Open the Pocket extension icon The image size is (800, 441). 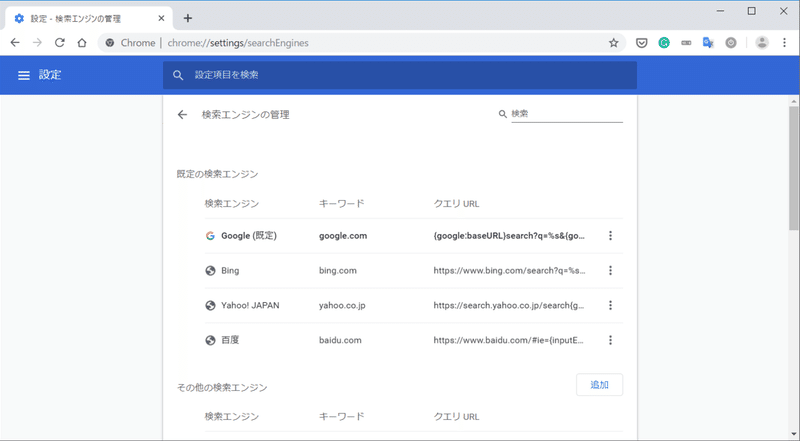641,43
